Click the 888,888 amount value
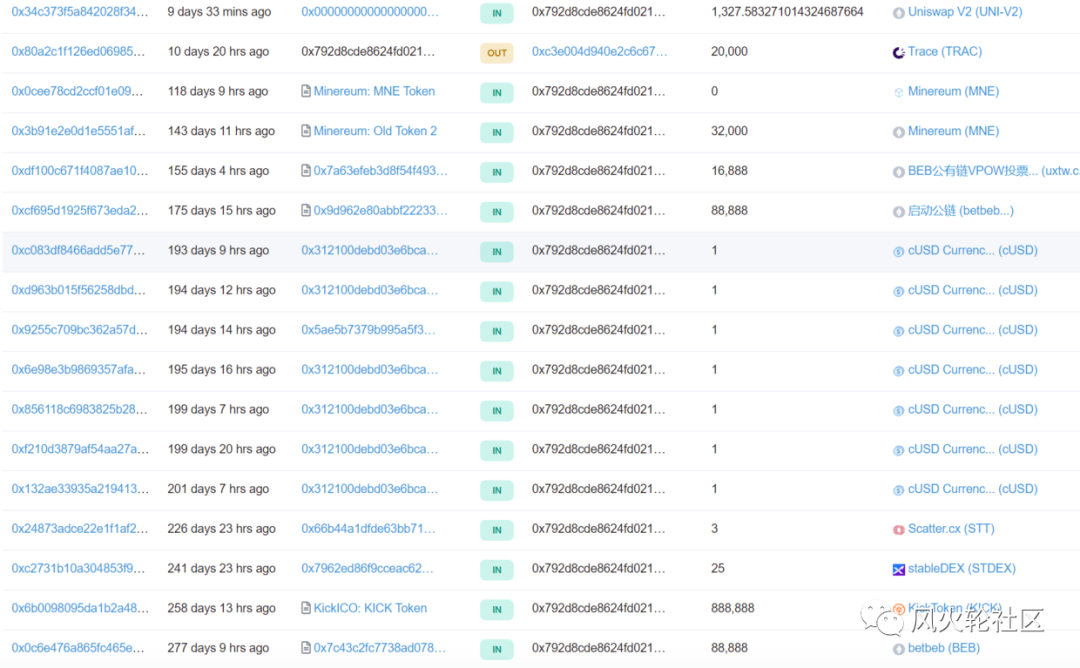This screenshot has width=1080, height=668. 733,608
